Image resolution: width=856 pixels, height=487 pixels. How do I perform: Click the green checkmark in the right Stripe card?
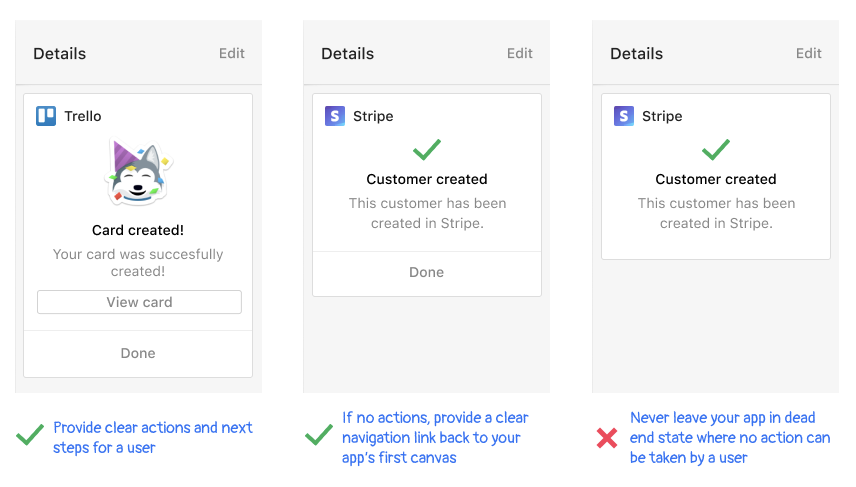coord(716,150)
